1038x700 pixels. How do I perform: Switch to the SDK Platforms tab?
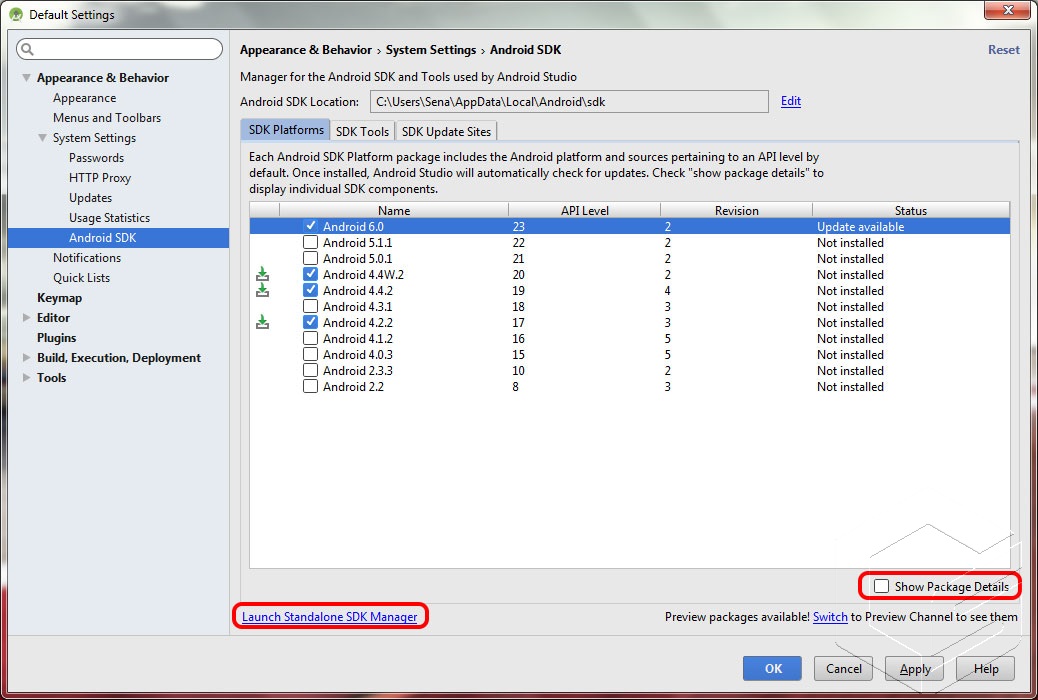(x=285, y=130)
